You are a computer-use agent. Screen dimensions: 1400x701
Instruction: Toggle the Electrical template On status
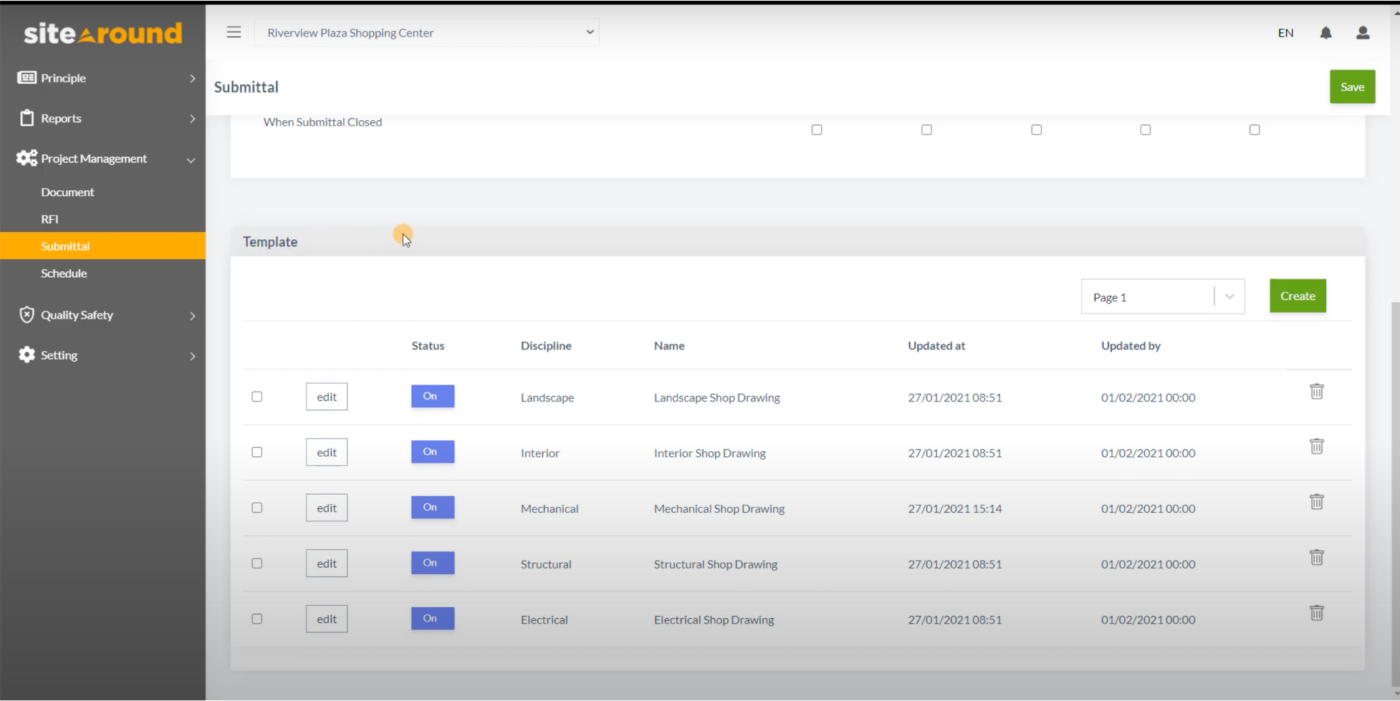(433, 618)
